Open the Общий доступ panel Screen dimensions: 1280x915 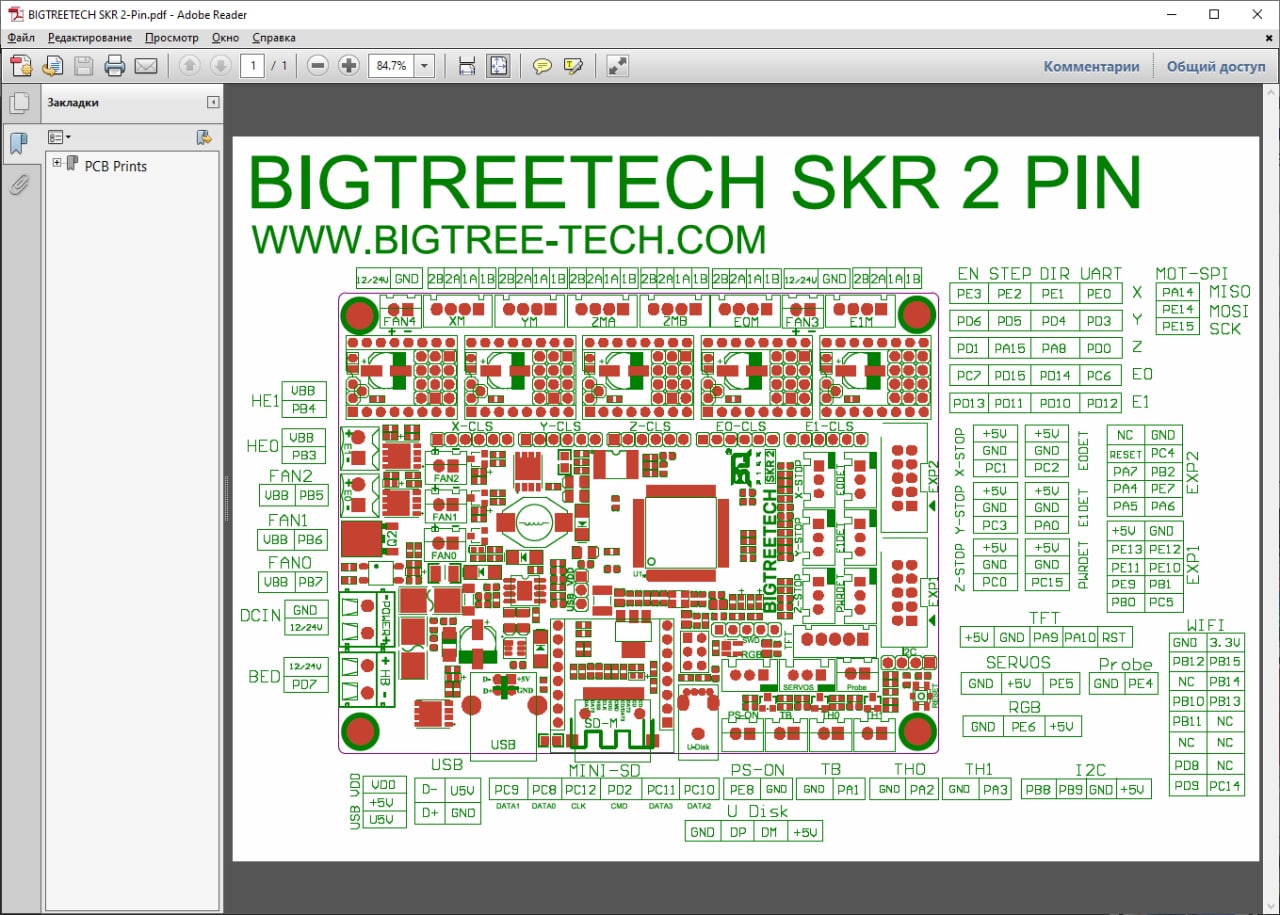tap(1216, 66)
